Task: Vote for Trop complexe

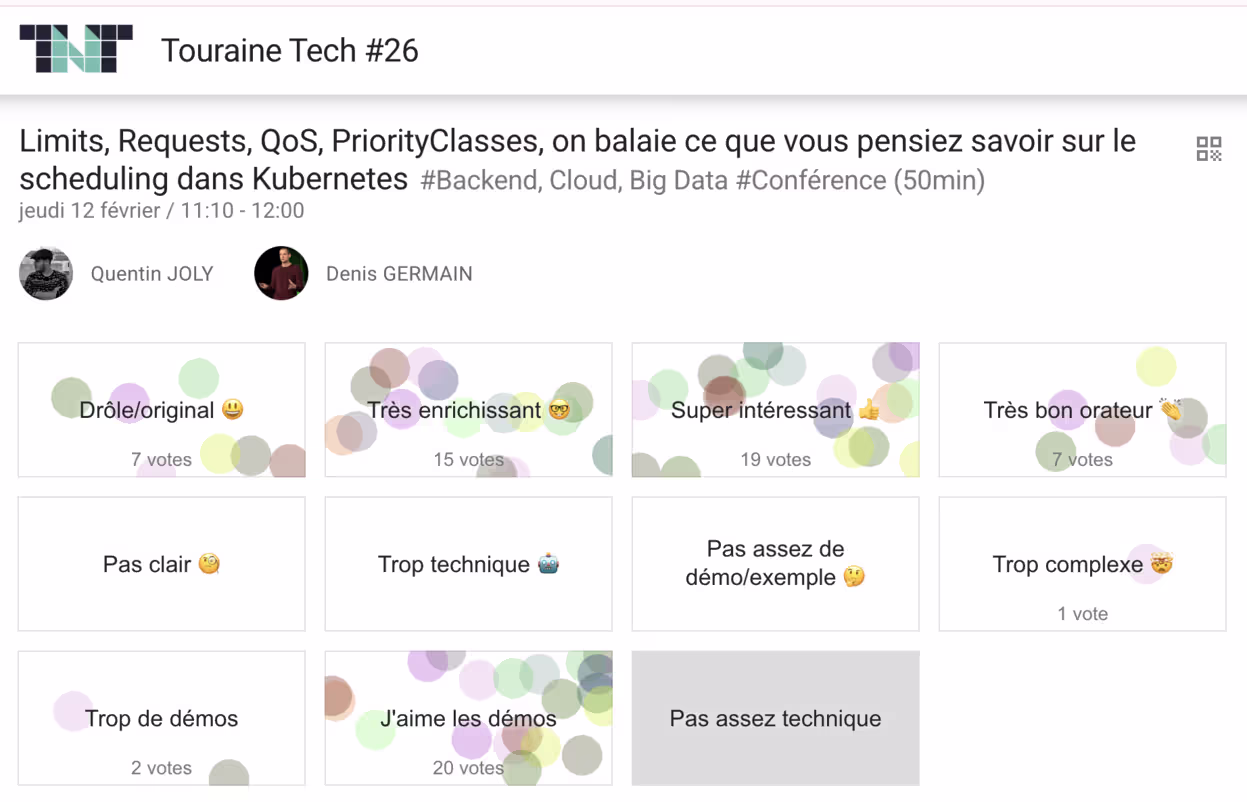Action: coord(1082,563)
